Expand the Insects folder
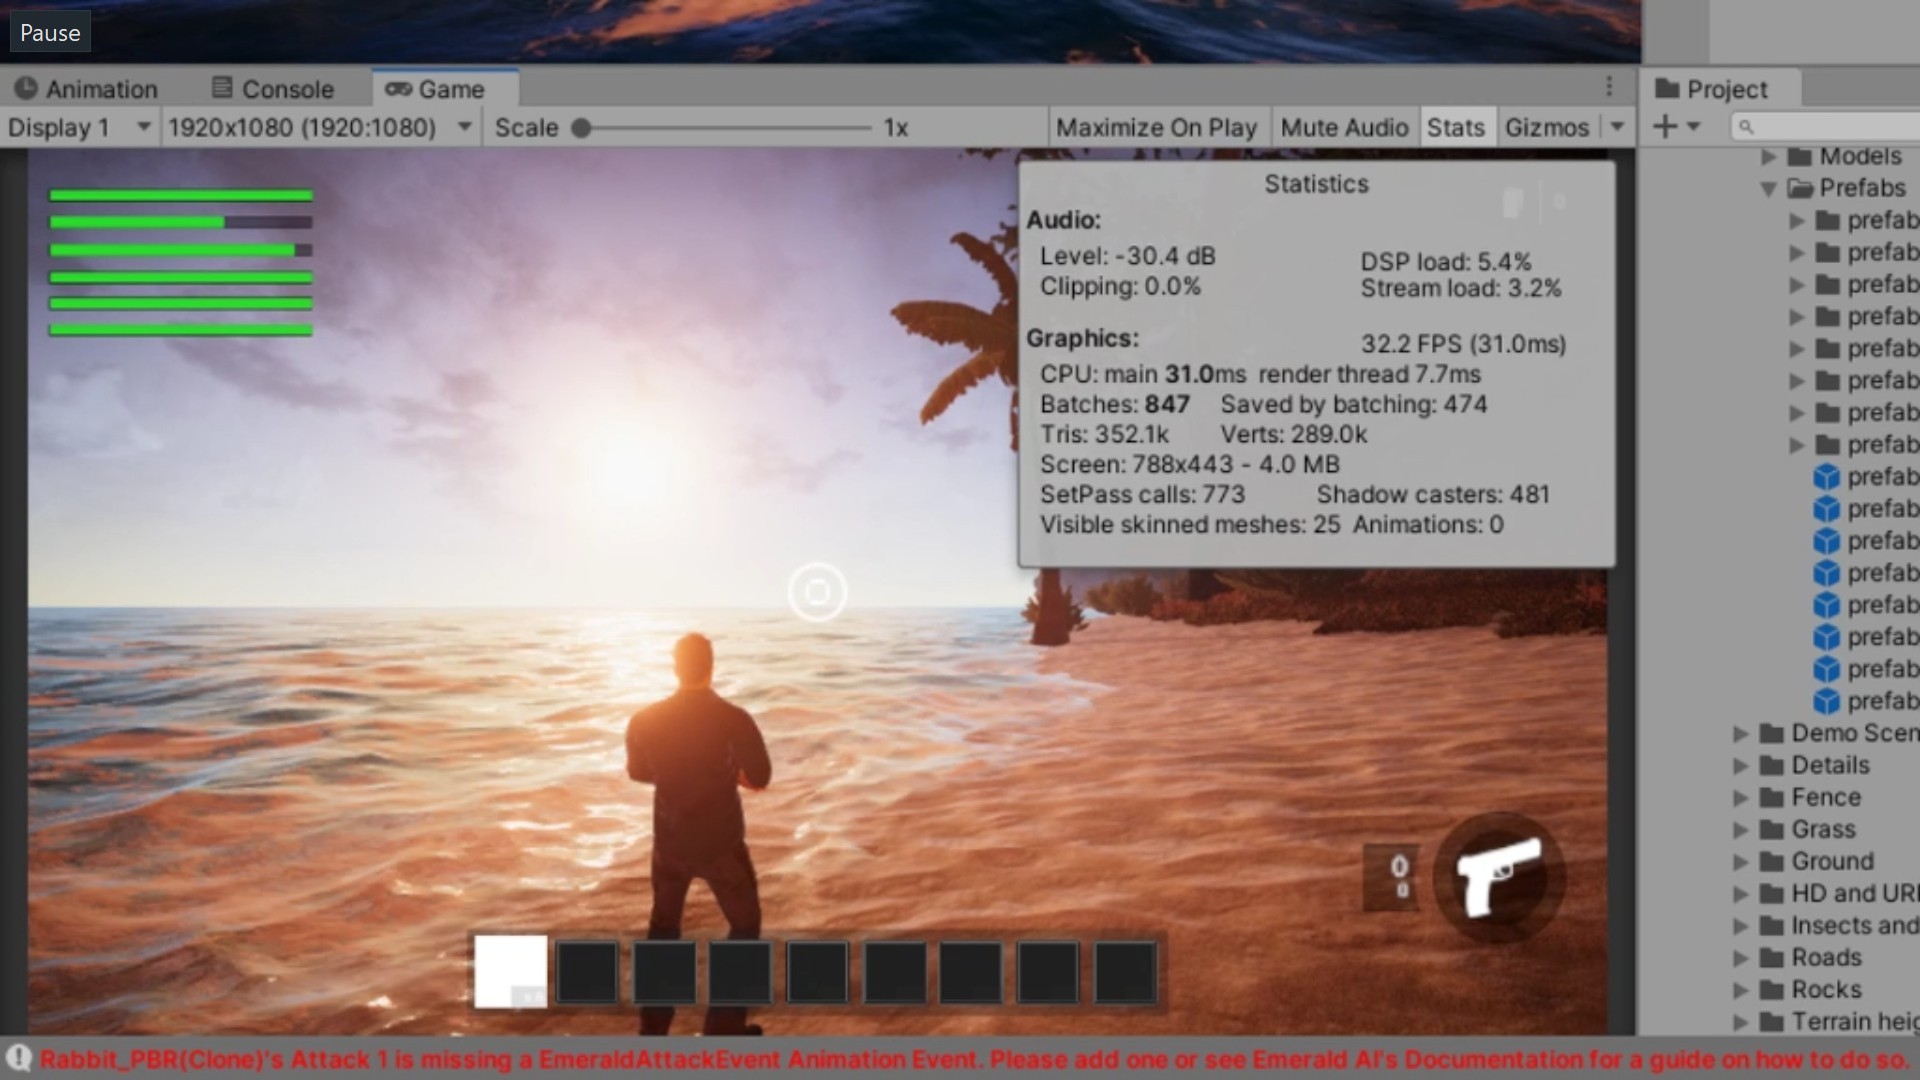 [1741, 925]
